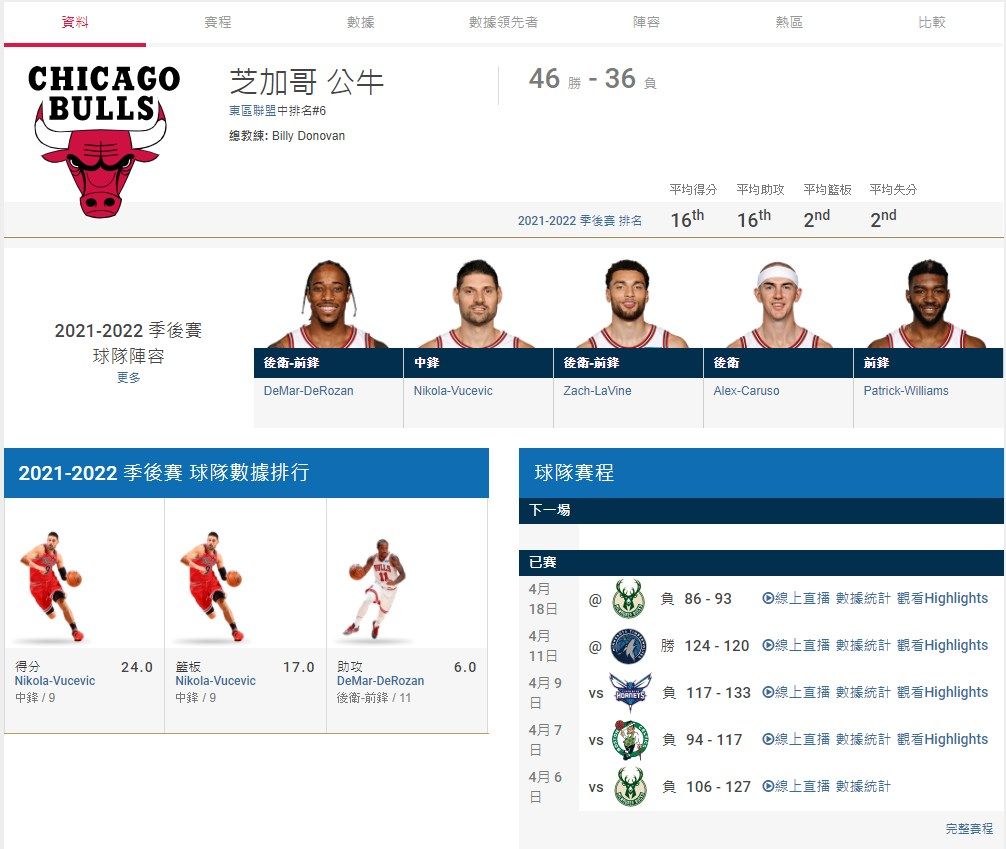Open 數據統計 for the 117 - 133 game

863,692
